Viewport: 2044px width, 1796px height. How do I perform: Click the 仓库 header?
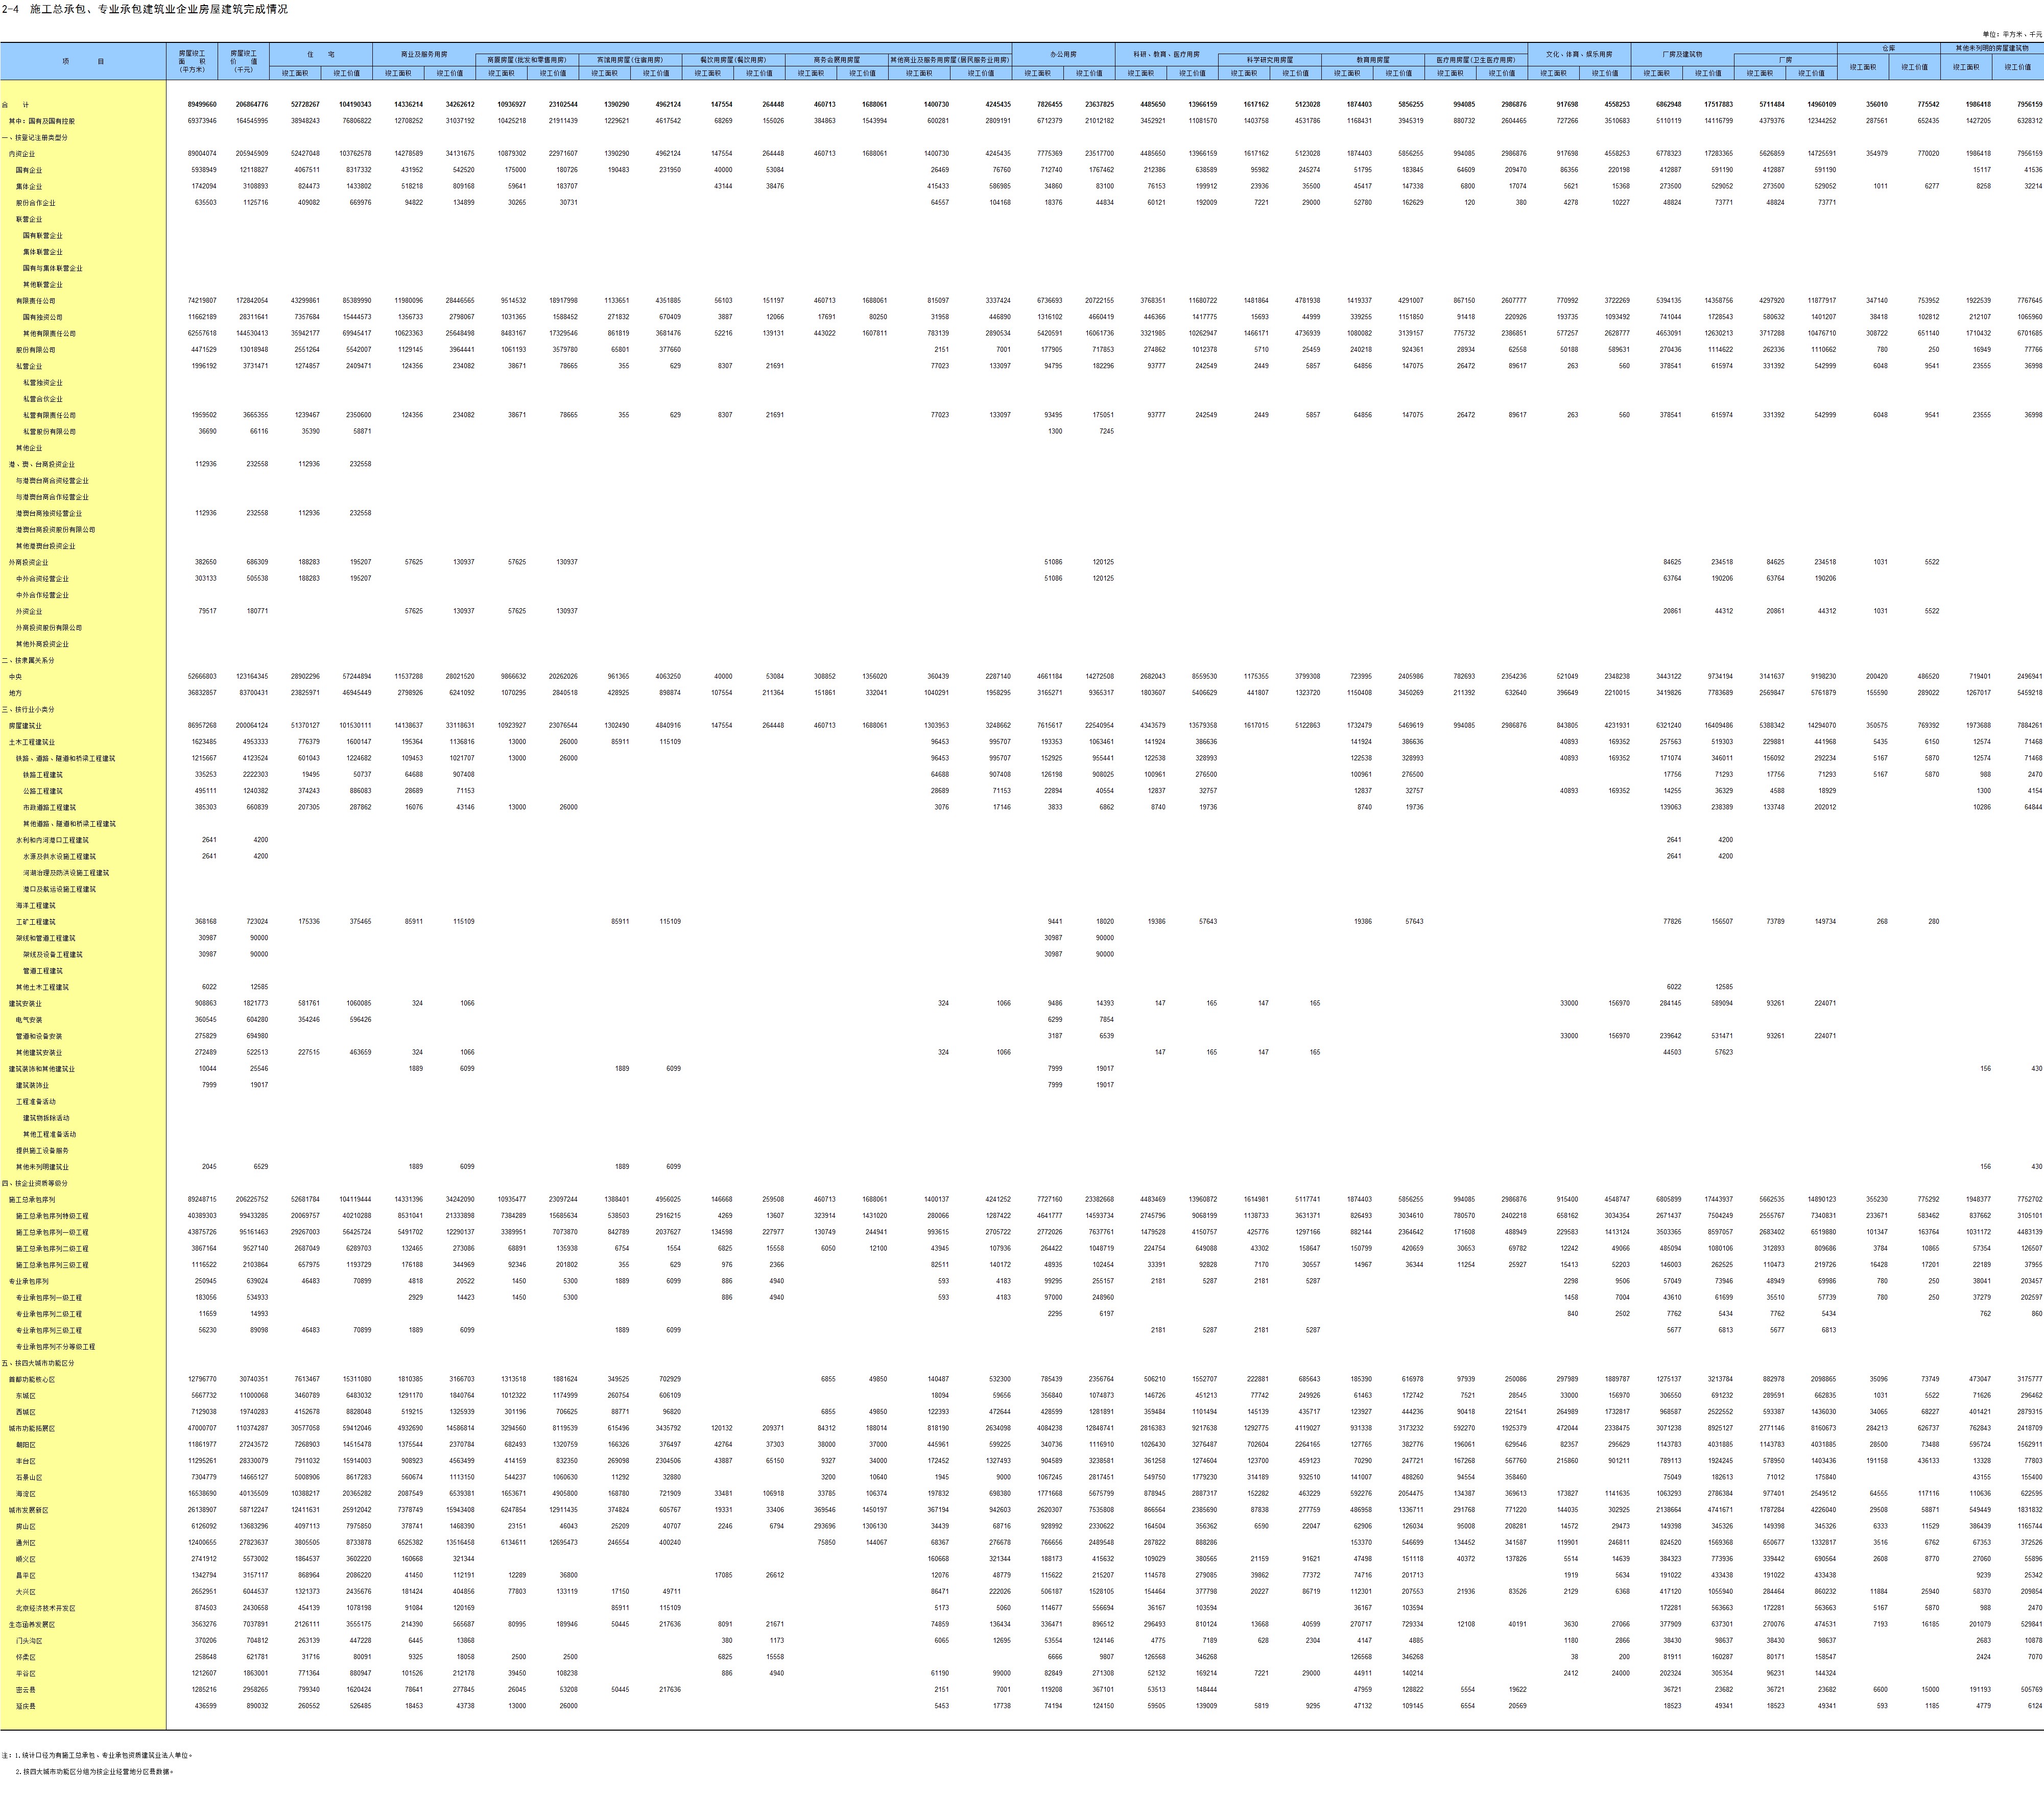tap(1888, 48)
